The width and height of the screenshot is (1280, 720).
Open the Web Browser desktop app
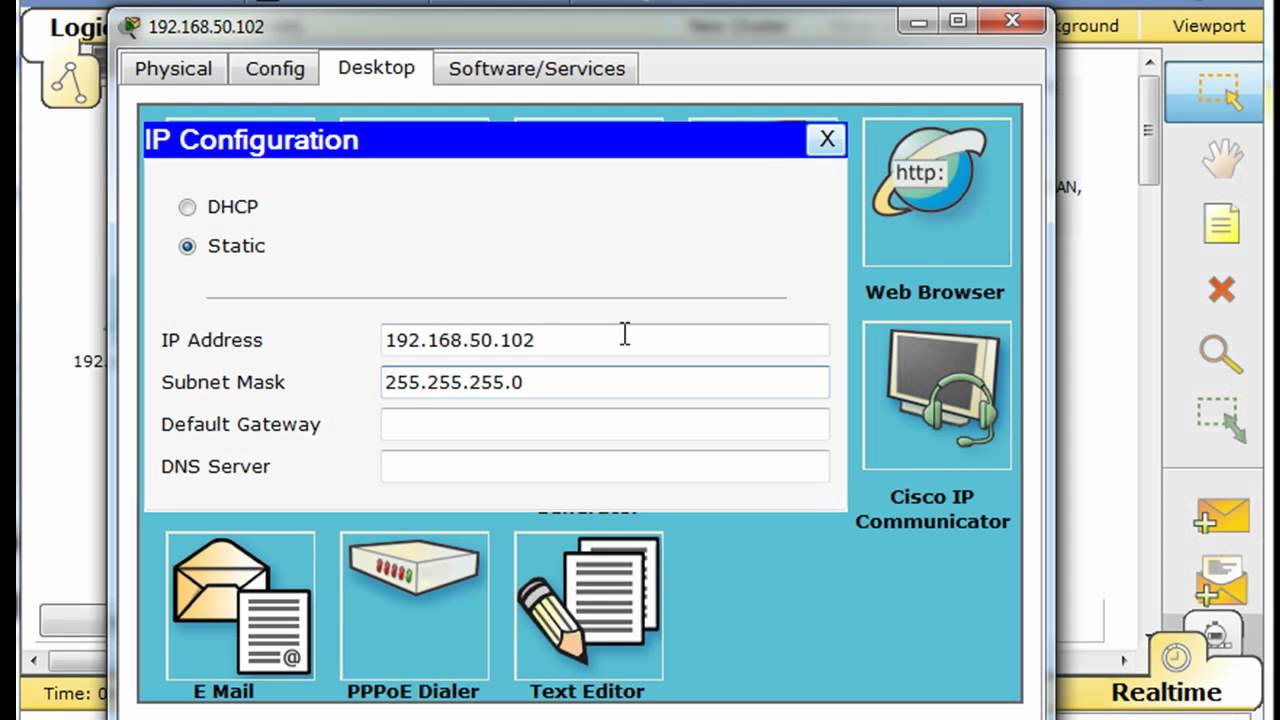coord(936,192)
